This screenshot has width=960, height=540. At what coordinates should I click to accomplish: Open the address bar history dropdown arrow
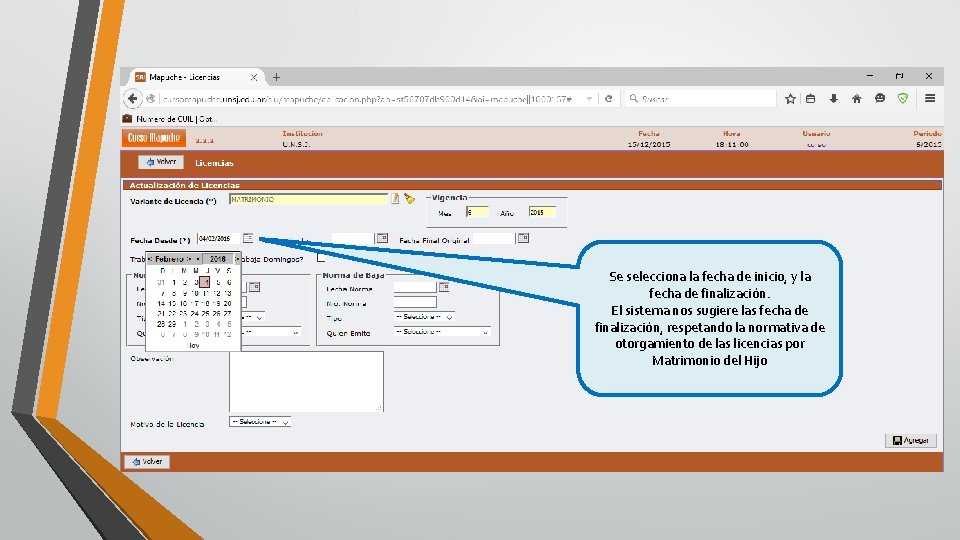click(x=589, y=99)
